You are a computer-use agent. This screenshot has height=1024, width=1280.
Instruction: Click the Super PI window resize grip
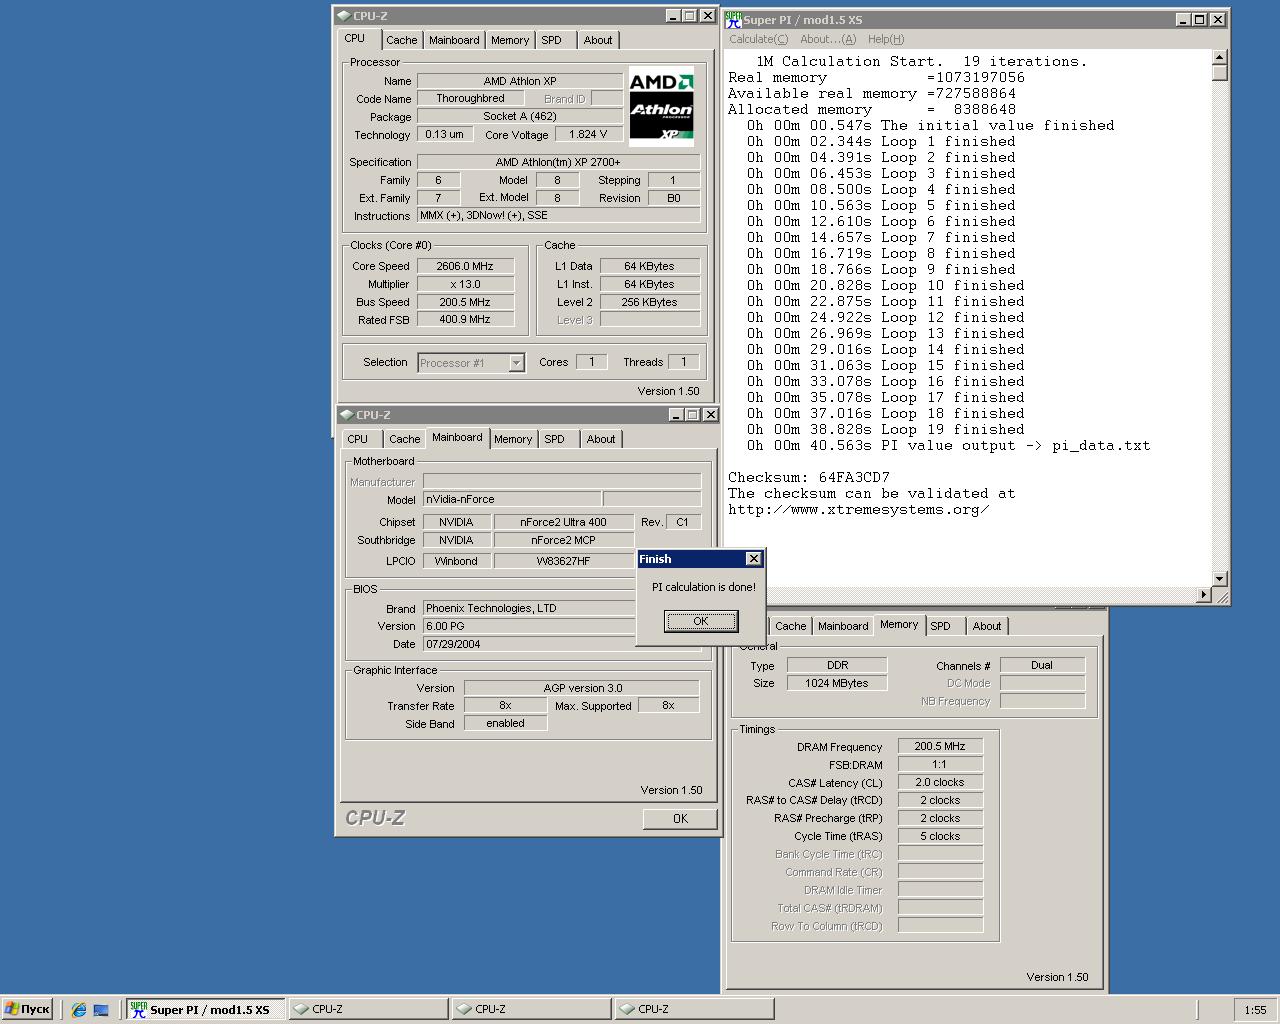tap(1220, 595)
